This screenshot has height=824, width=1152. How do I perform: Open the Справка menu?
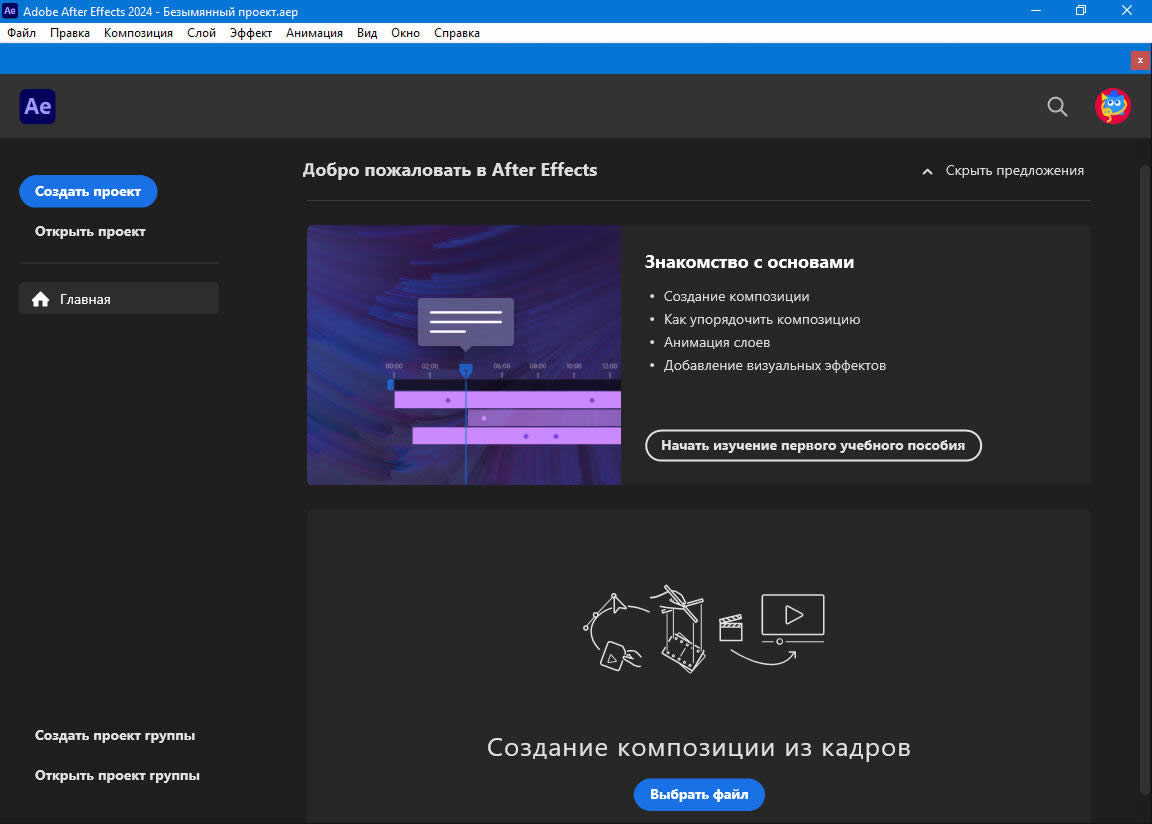[x=457, y=33]
